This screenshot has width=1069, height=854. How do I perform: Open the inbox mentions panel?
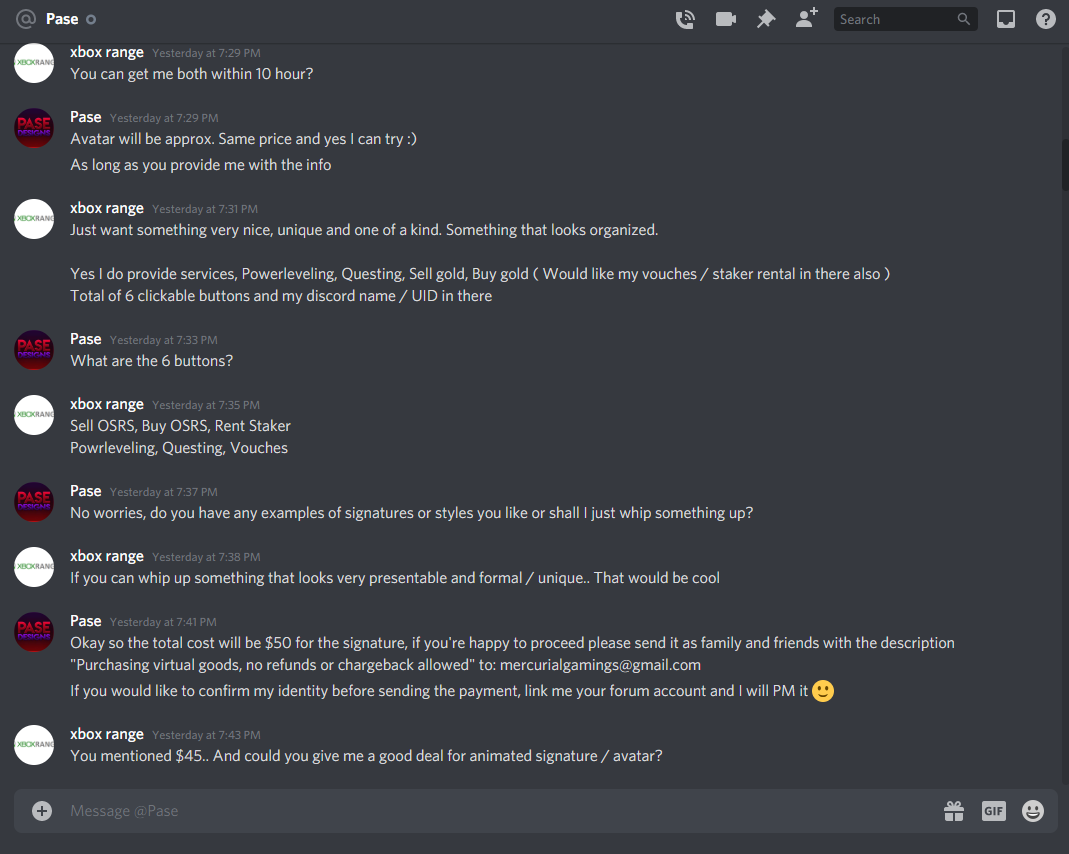[1006, 19]
